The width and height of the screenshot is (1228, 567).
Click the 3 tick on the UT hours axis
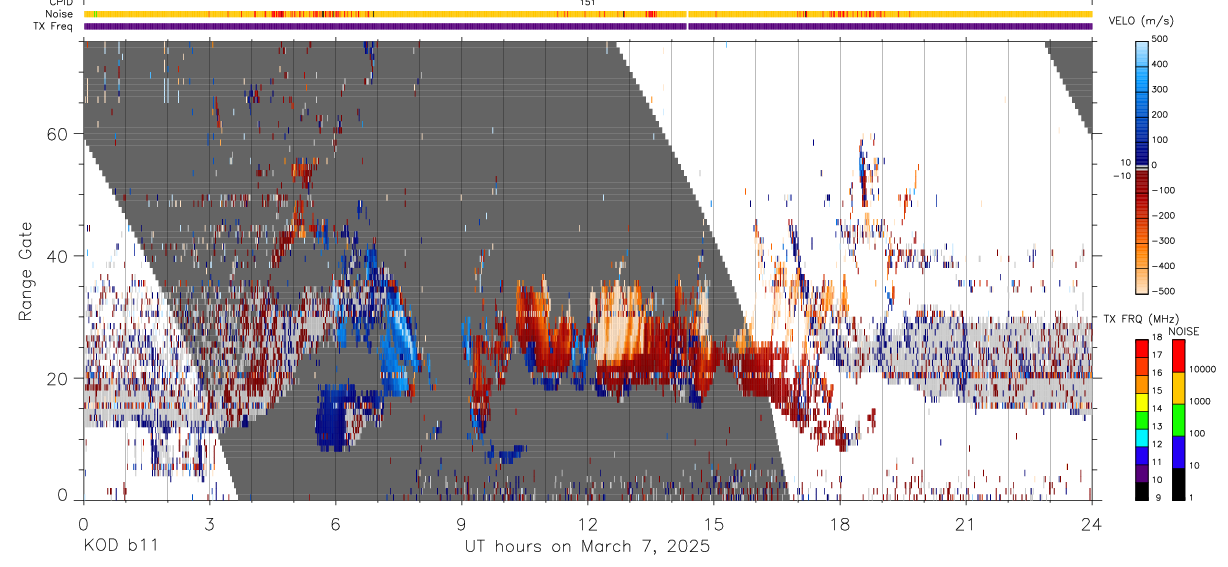(209, 523)
